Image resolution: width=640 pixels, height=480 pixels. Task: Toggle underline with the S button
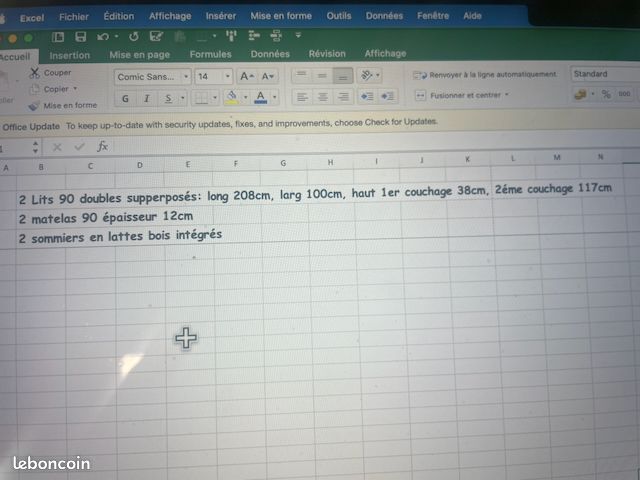[168, 98]
